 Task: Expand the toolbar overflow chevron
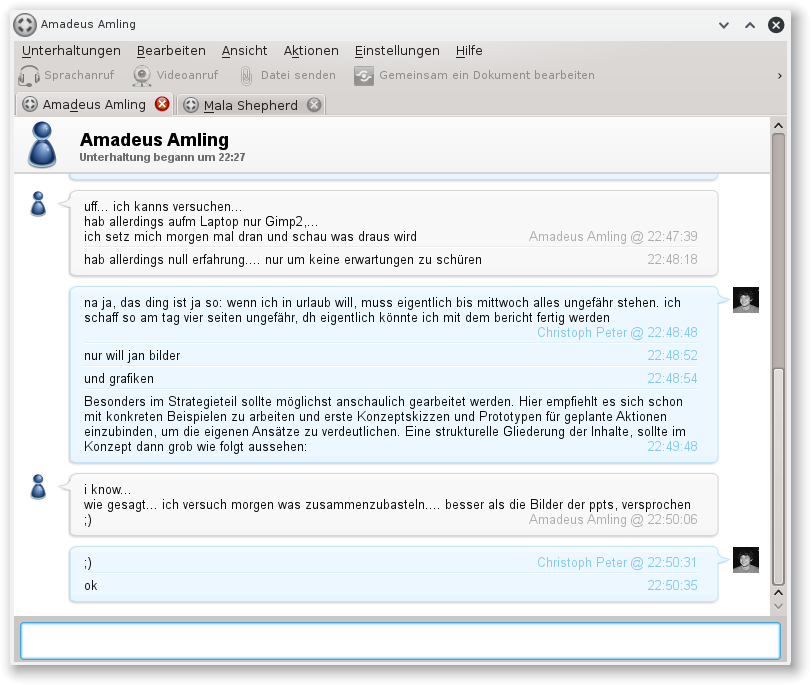(x=779, y=76)
